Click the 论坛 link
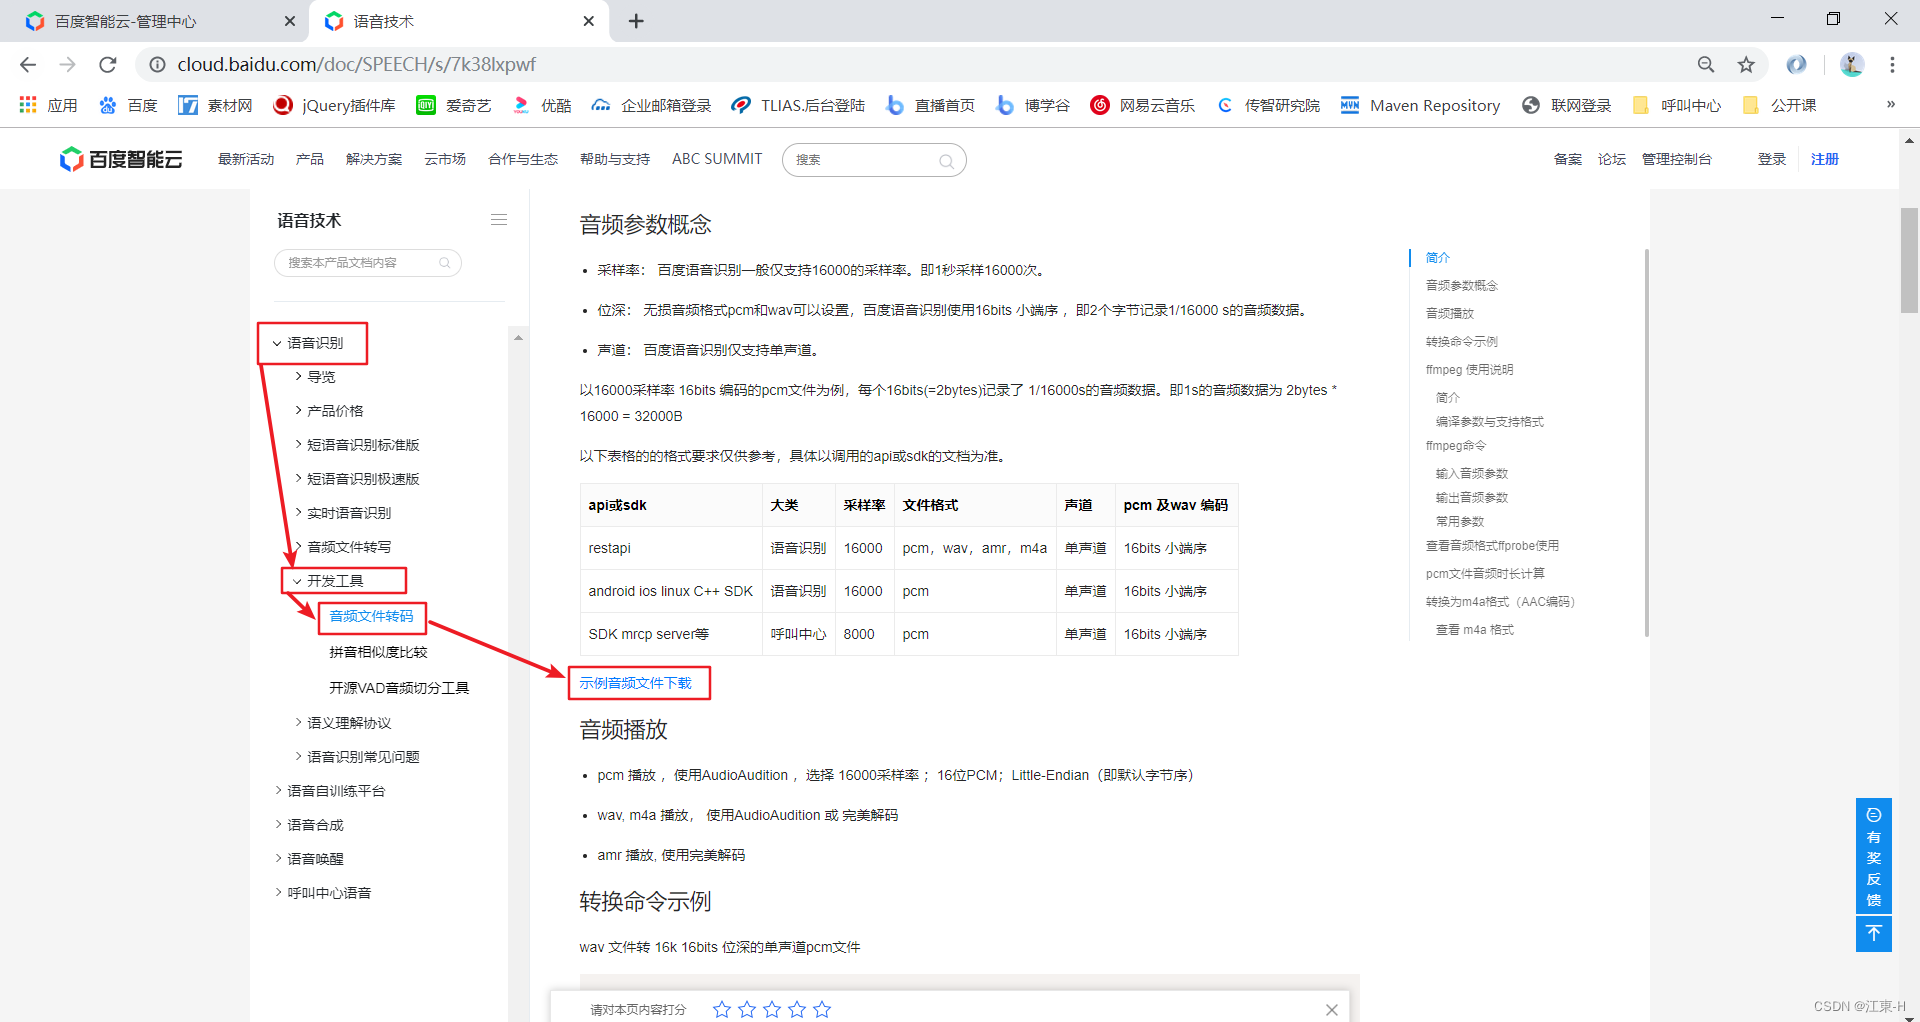The height and width of the screenshot is (1022, 1920). (1612, 159)
